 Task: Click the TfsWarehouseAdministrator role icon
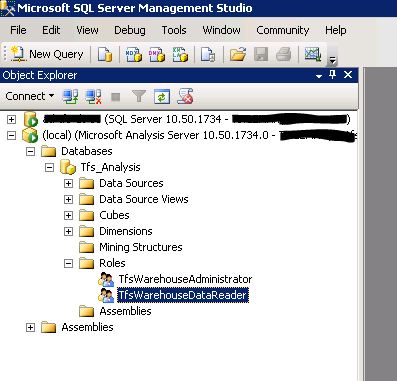(x=106, y=279)
